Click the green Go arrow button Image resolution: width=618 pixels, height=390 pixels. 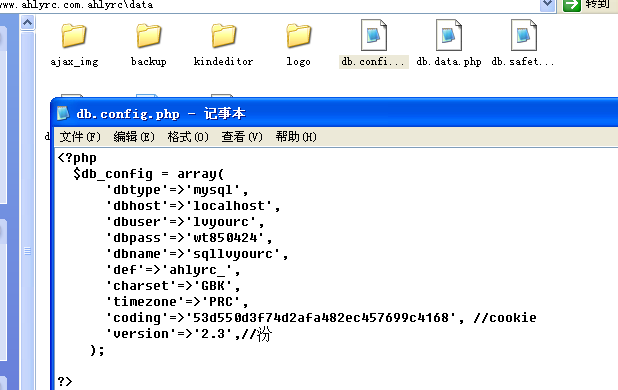572,5
